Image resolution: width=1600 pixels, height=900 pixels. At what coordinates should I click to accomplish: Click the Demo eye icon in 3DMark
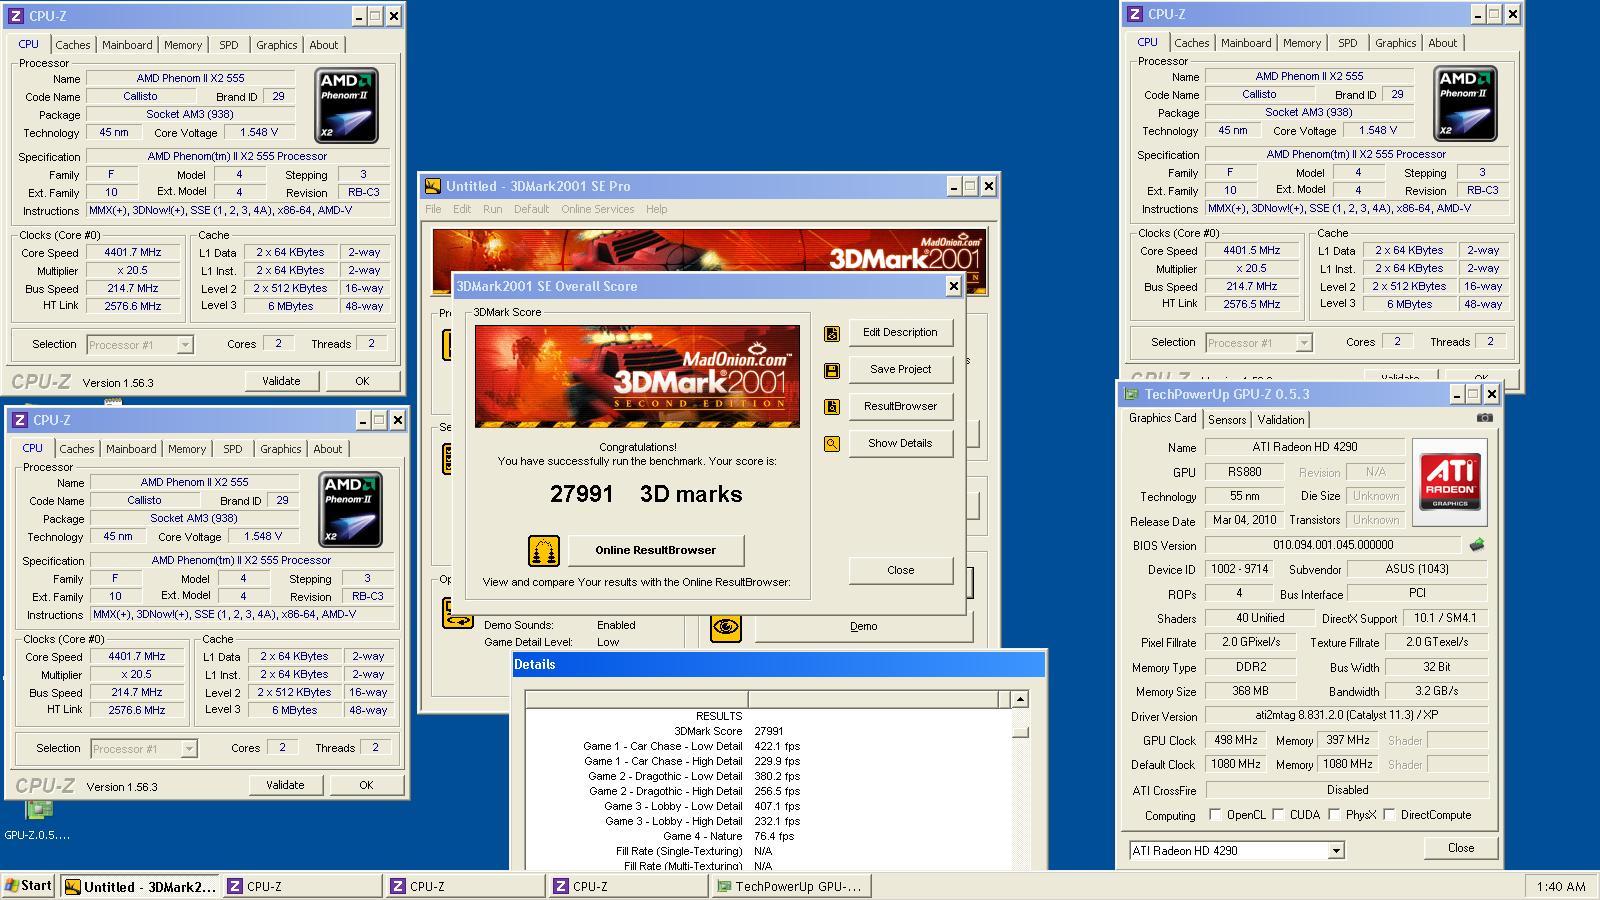[726, 627]
